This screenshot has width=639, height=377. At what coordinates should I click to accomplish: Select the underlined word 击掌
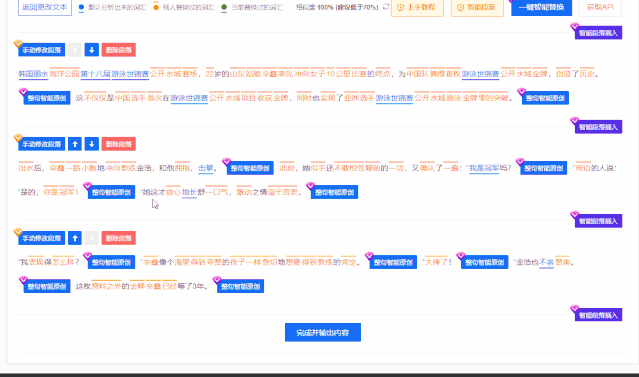coord(206,168)
